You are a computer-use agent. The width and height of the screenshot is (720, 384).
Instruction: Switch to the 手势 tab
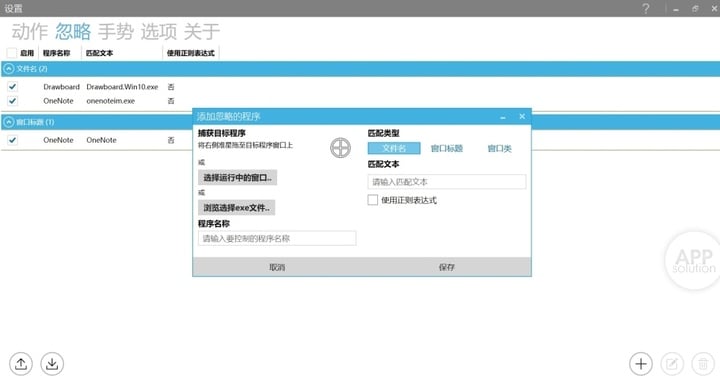click(x=116, y=31)
